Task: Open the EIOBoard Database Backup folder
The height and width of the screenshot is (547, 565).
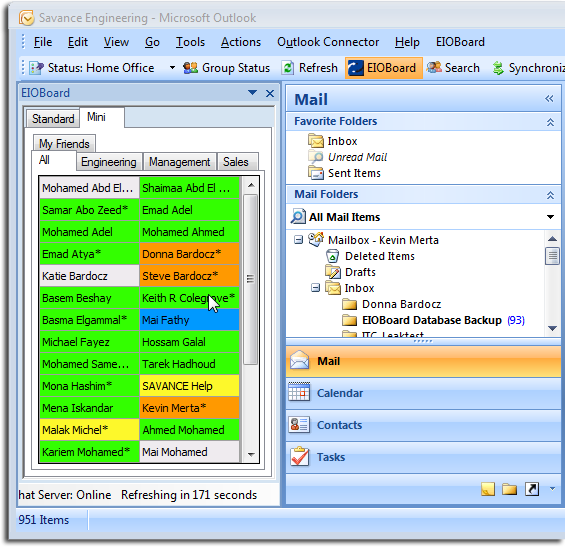Action: click(433, 320)
